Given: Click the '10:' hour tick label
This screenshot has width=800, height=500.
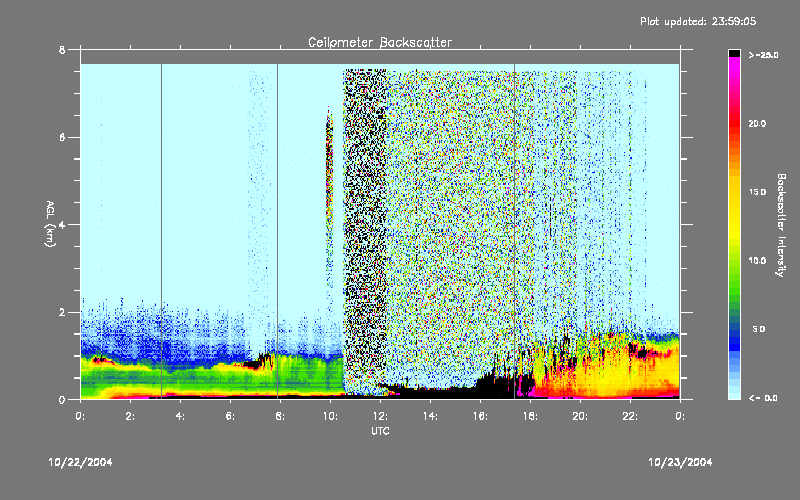Looking at the screenshot, I should [330, 416].
